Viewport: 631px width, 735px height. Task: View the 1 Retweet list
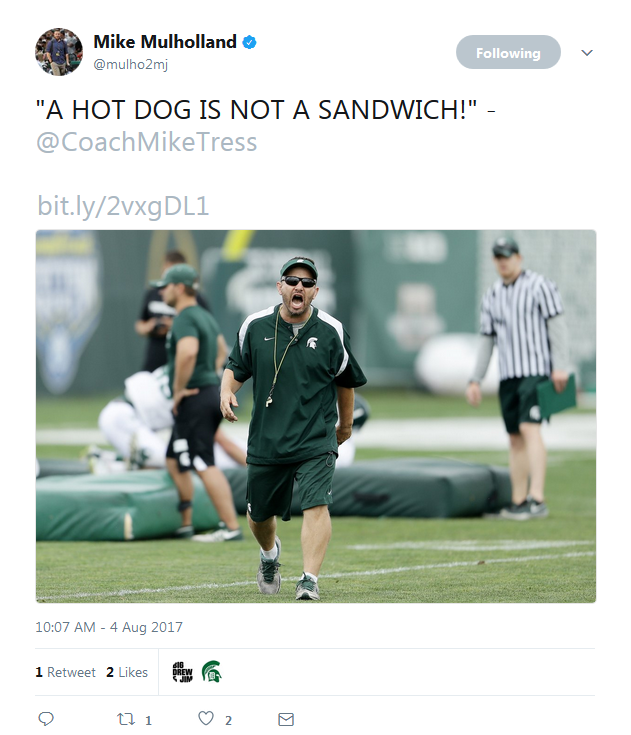point(66,672)
